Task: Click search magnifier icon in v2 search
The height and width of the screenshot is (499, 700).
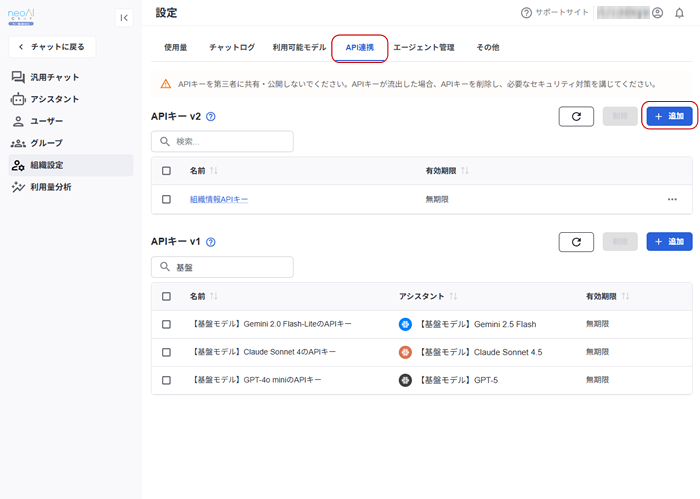Action: coord(165,141)
